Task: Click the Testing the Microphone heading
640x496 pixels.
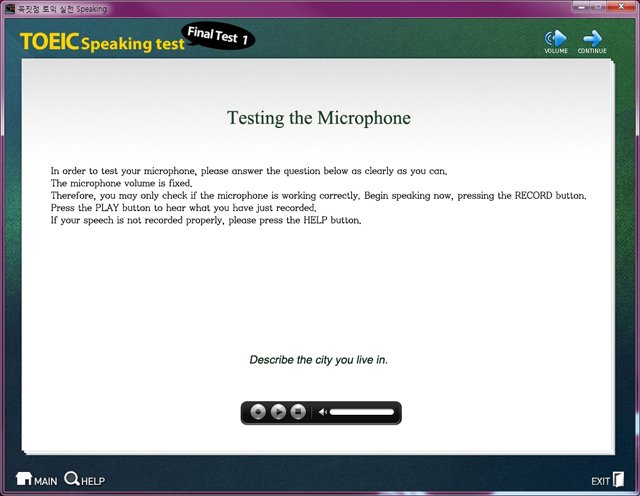Action: click(x=319, y=118)
